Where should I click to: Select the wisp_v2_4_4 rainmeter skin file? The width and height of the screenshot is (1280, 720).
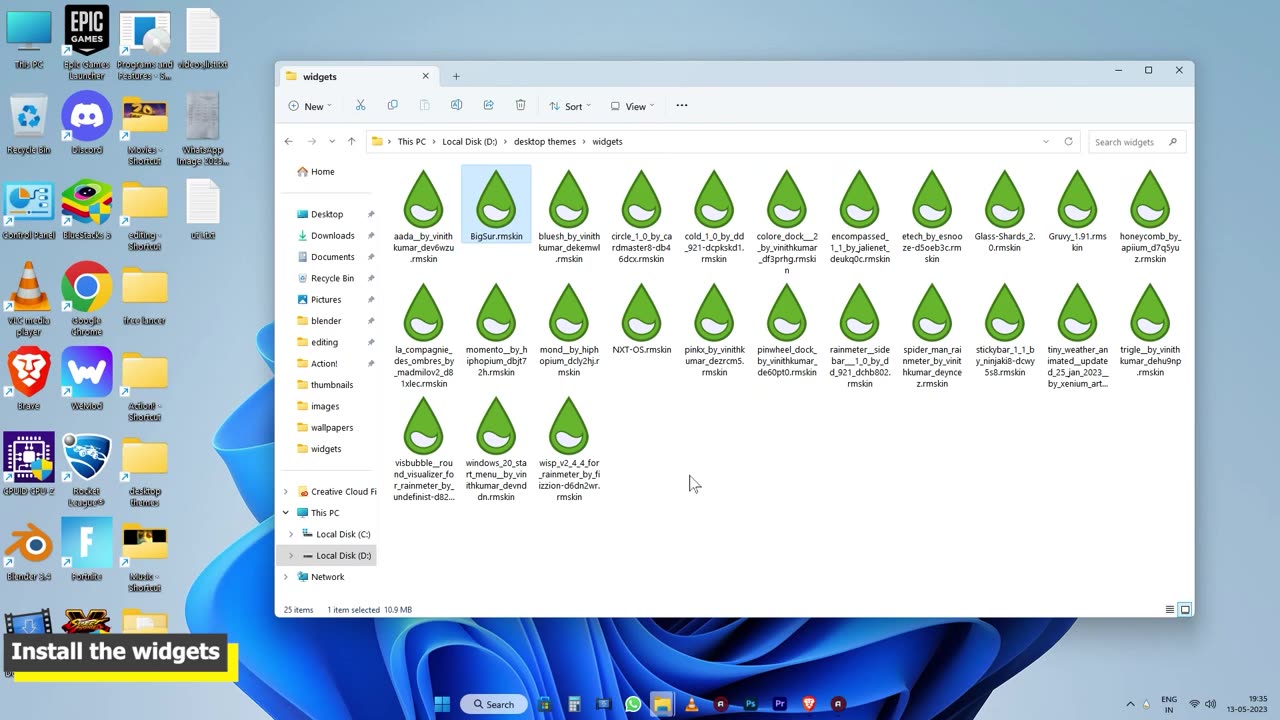tap(569, 449)
